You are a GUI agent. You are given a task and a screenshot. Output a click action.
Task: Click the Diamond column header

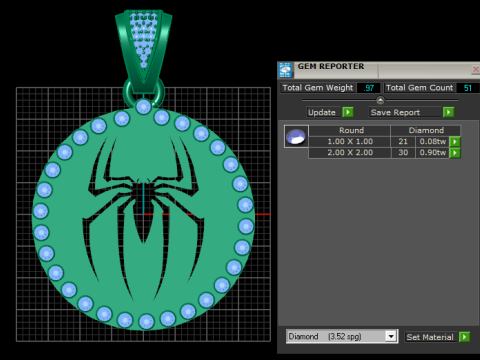pyautogui.click(x=426, y=130)
